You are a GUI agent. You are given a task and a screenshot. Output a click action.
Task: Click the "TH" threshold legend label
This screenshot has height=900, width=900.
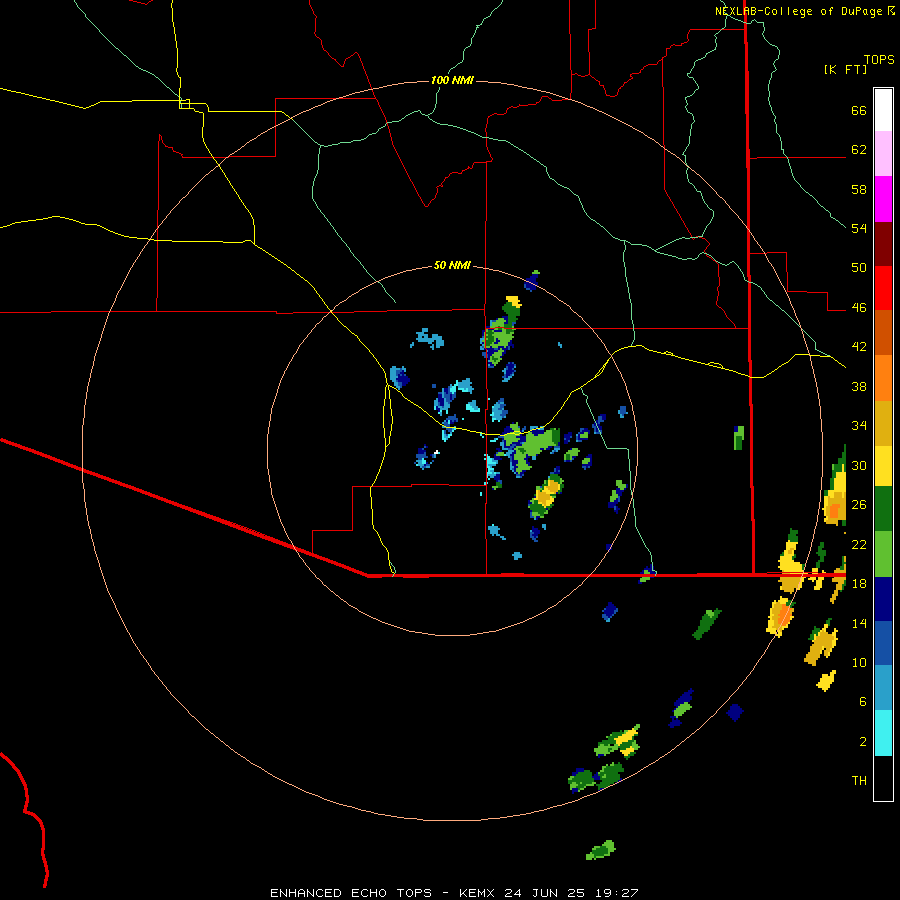pyautogui.click(x=859, y=781)
